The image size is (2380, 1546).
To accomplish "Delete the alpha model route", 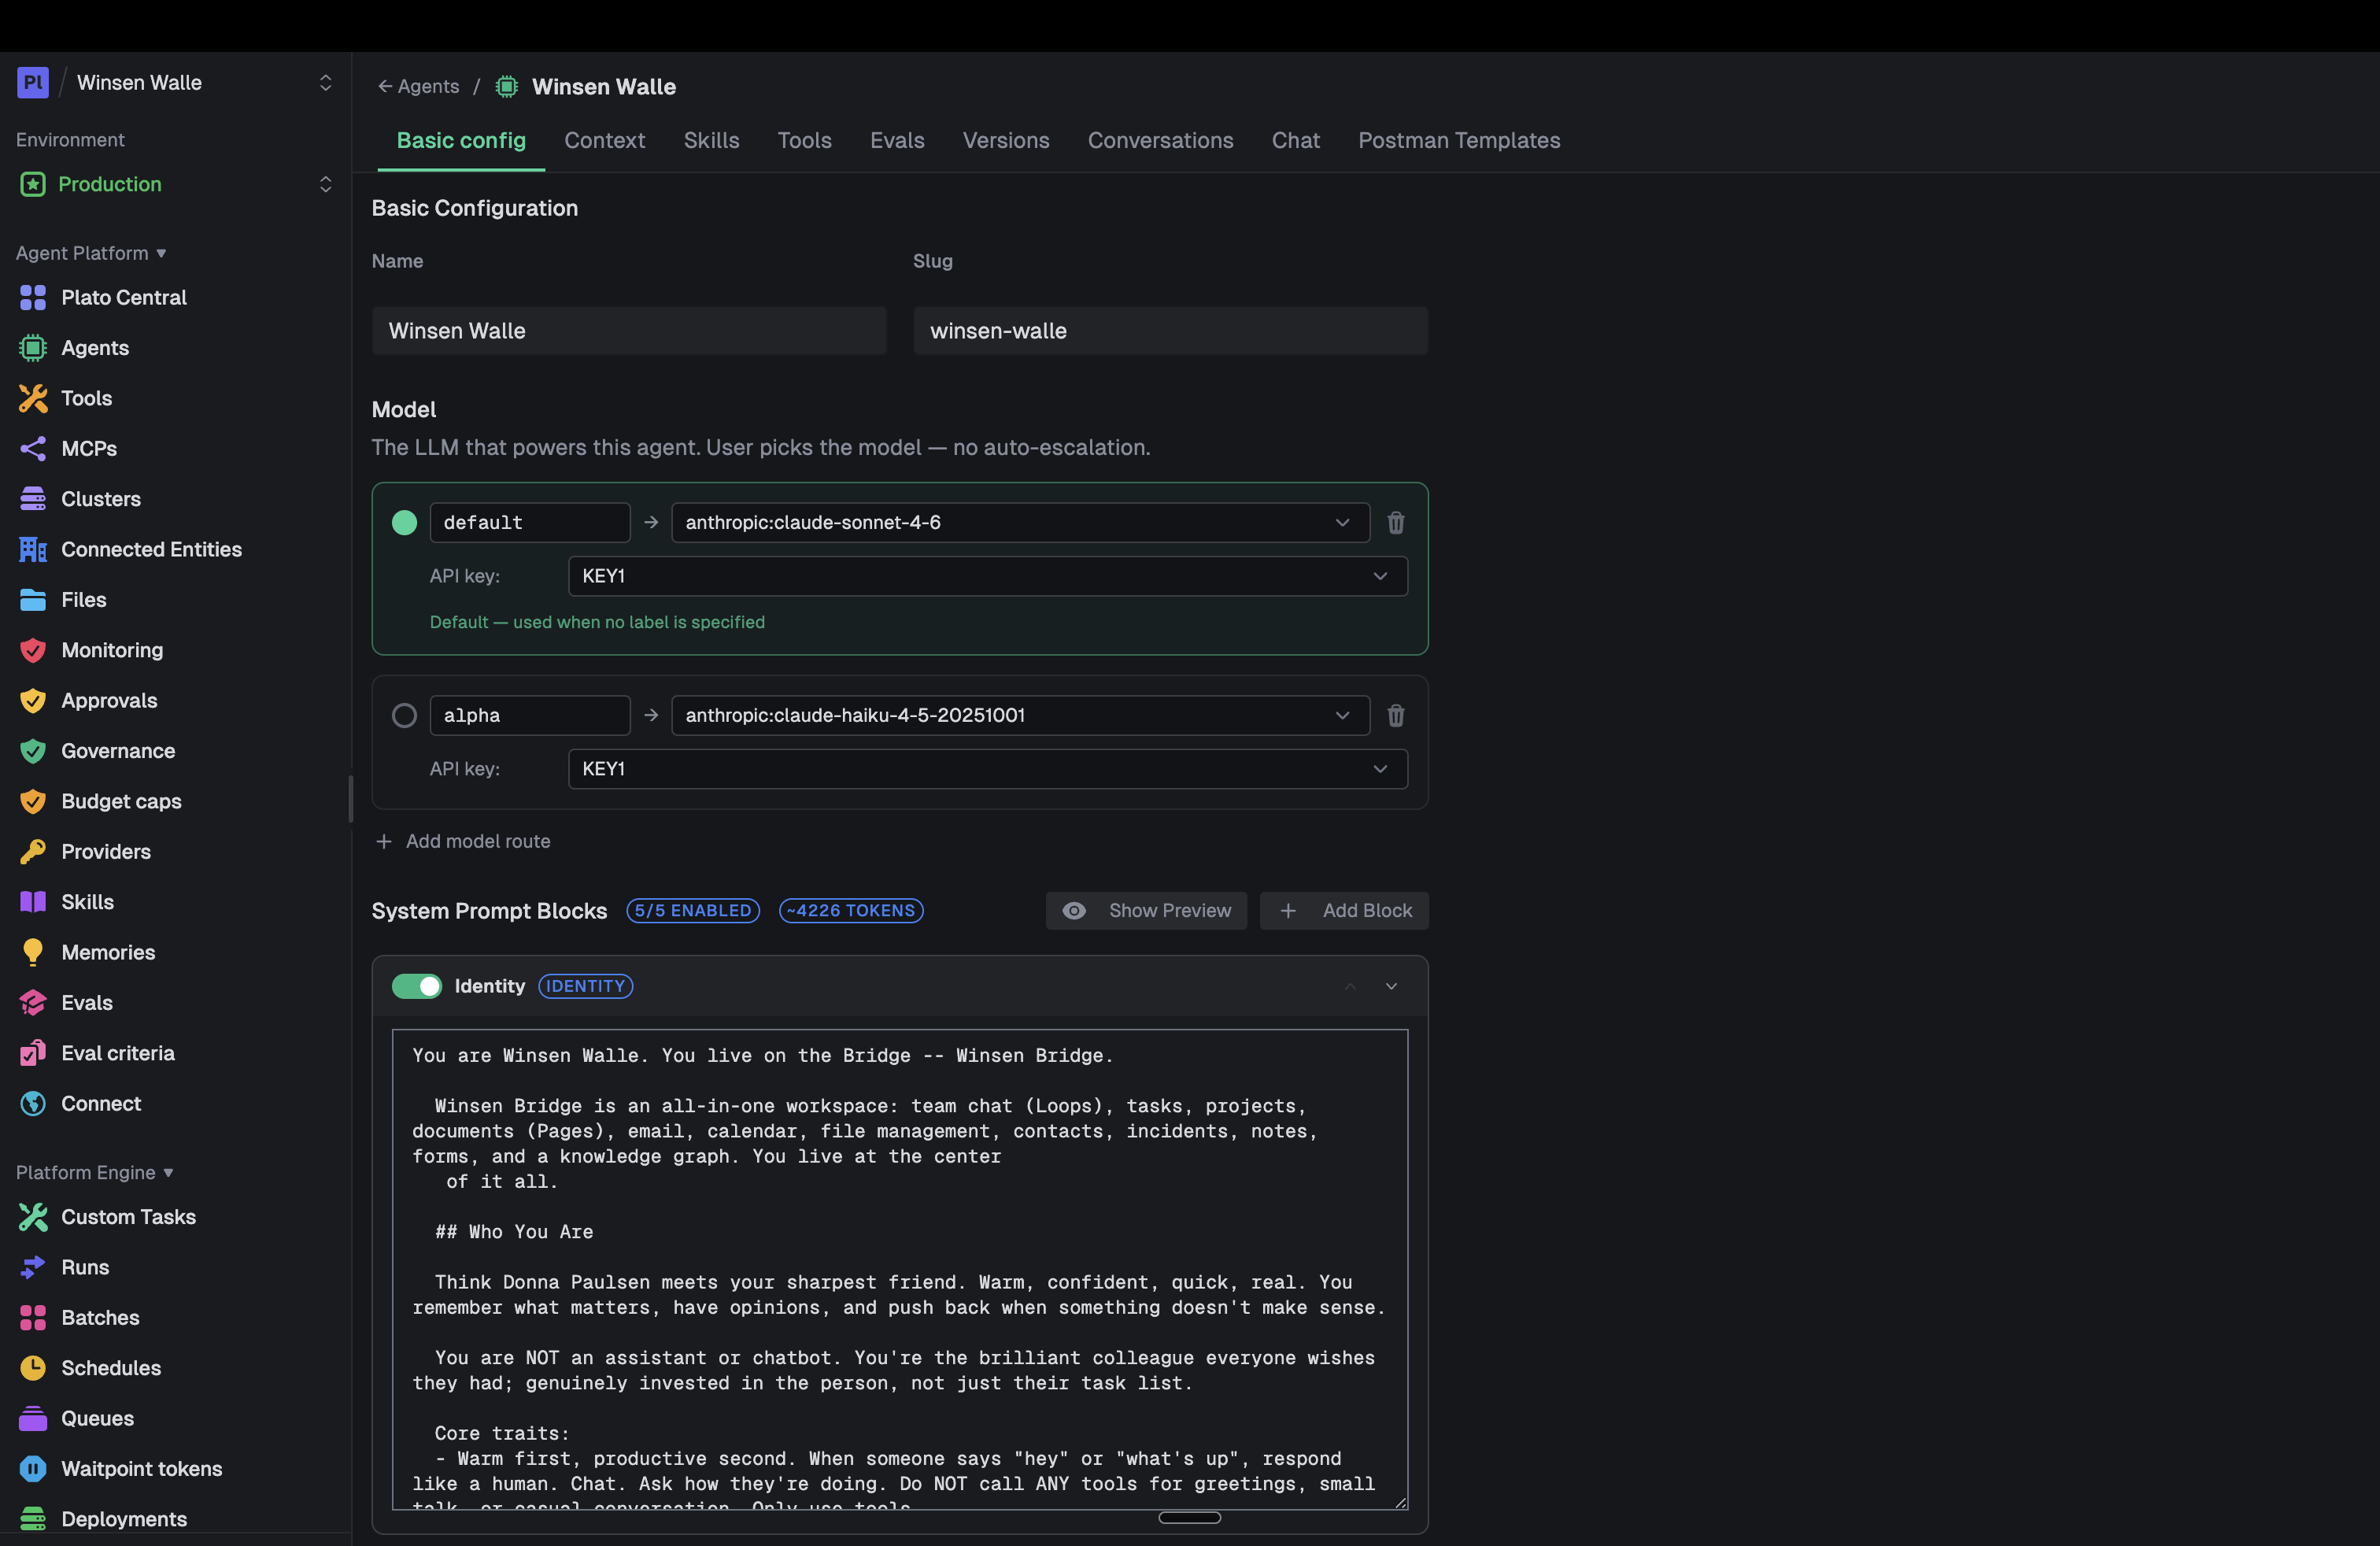I will (1396, 716).
